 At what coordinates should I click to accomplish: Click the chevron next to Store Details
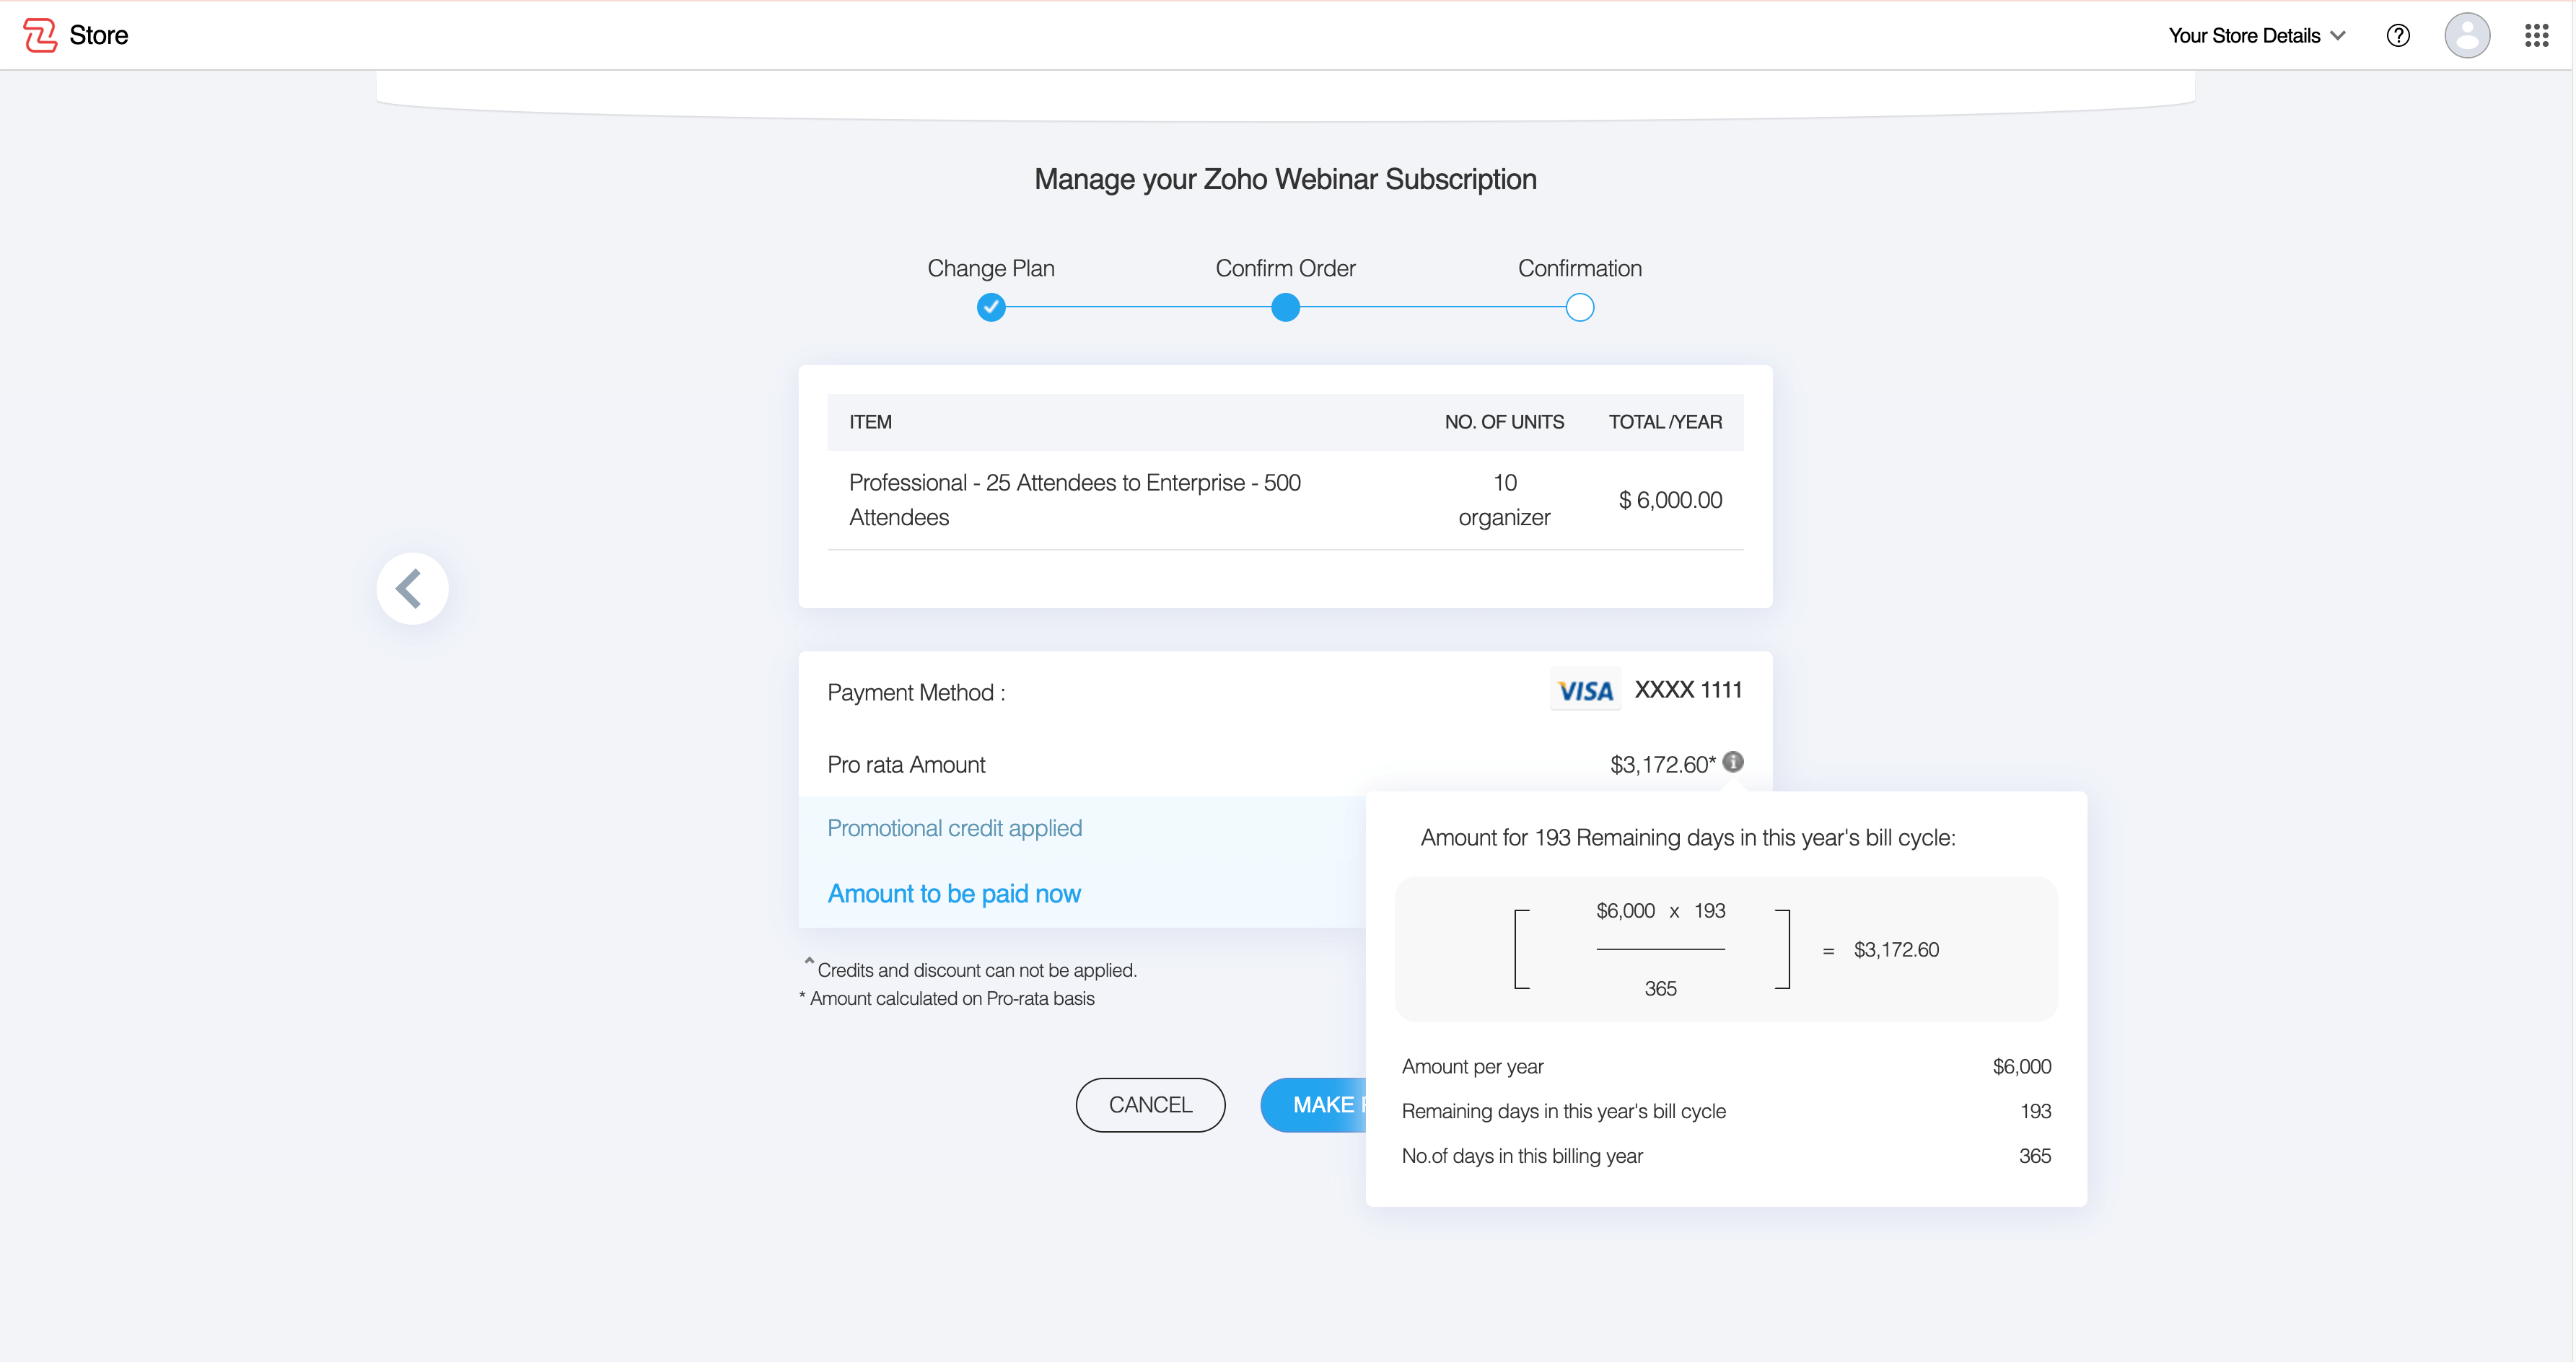coord(2338,36)
